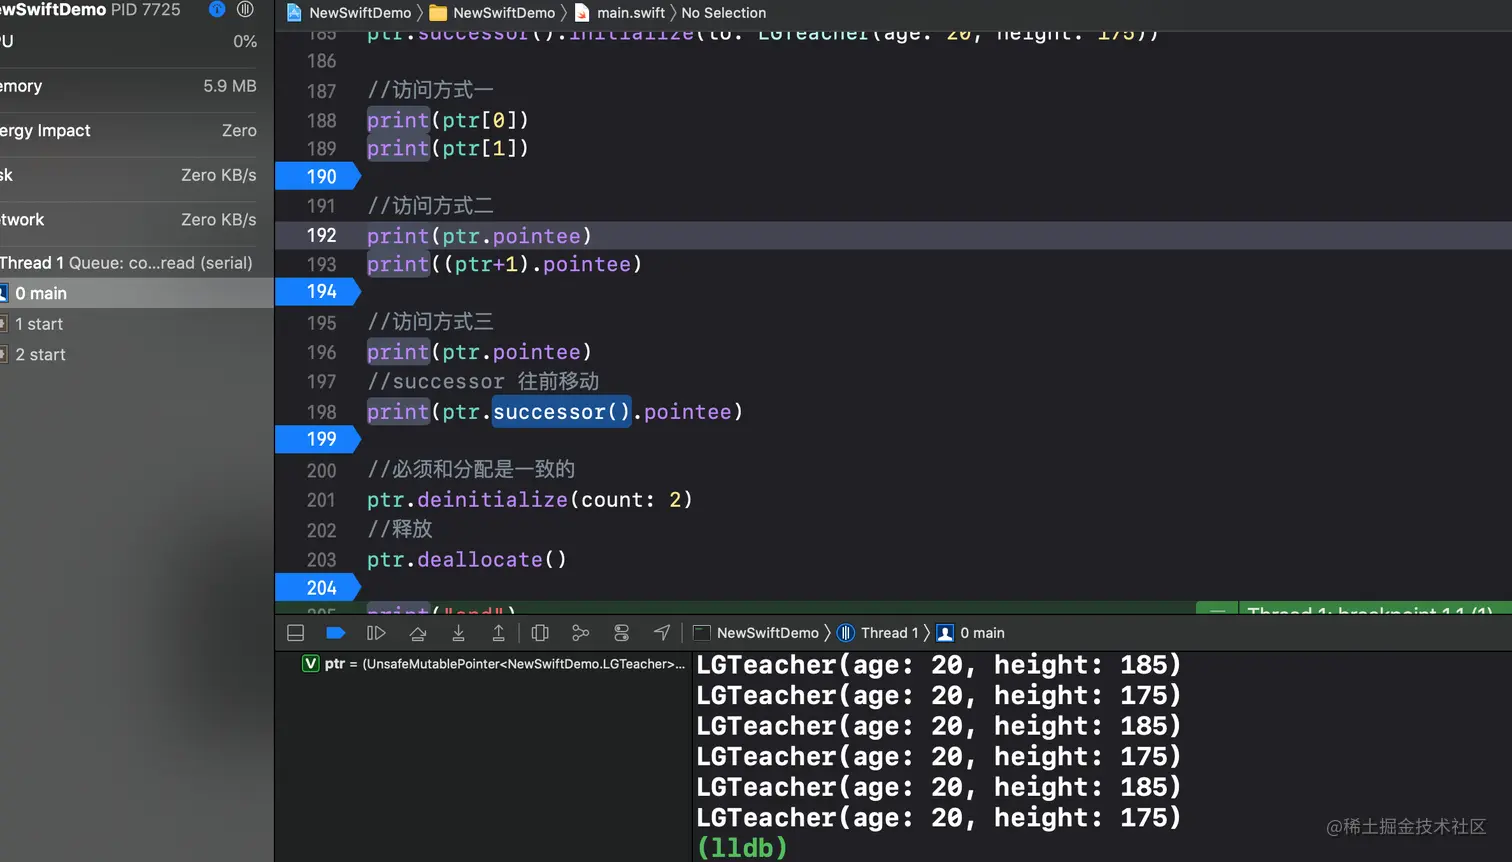Image resolution: width=1512 pixels, height=862 pixels.
Task: Click the thread icon before Thread 1
Action: tap(846, 633)
